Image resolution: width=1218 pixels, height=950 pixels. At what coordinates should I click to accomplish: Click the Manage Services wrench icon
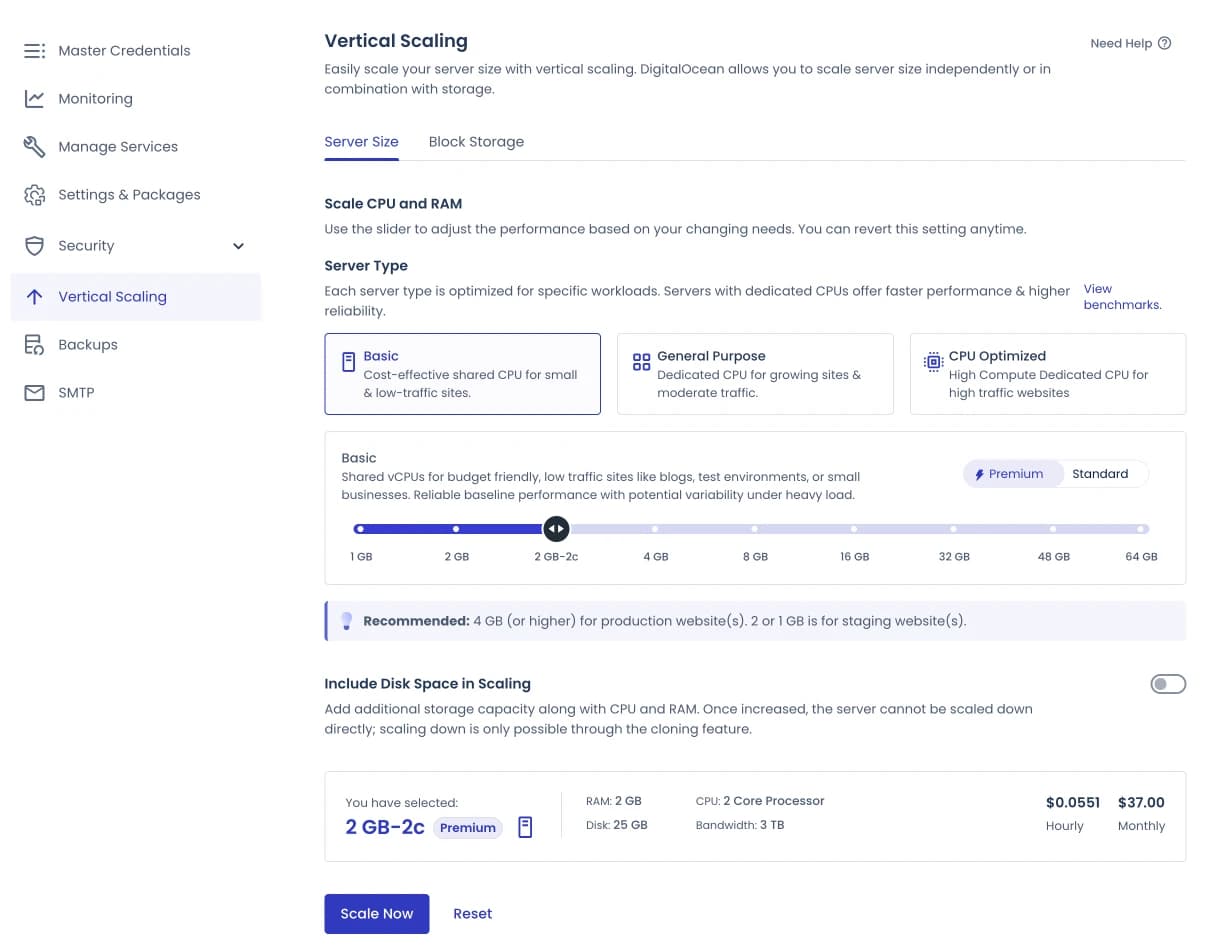[34, 146]
